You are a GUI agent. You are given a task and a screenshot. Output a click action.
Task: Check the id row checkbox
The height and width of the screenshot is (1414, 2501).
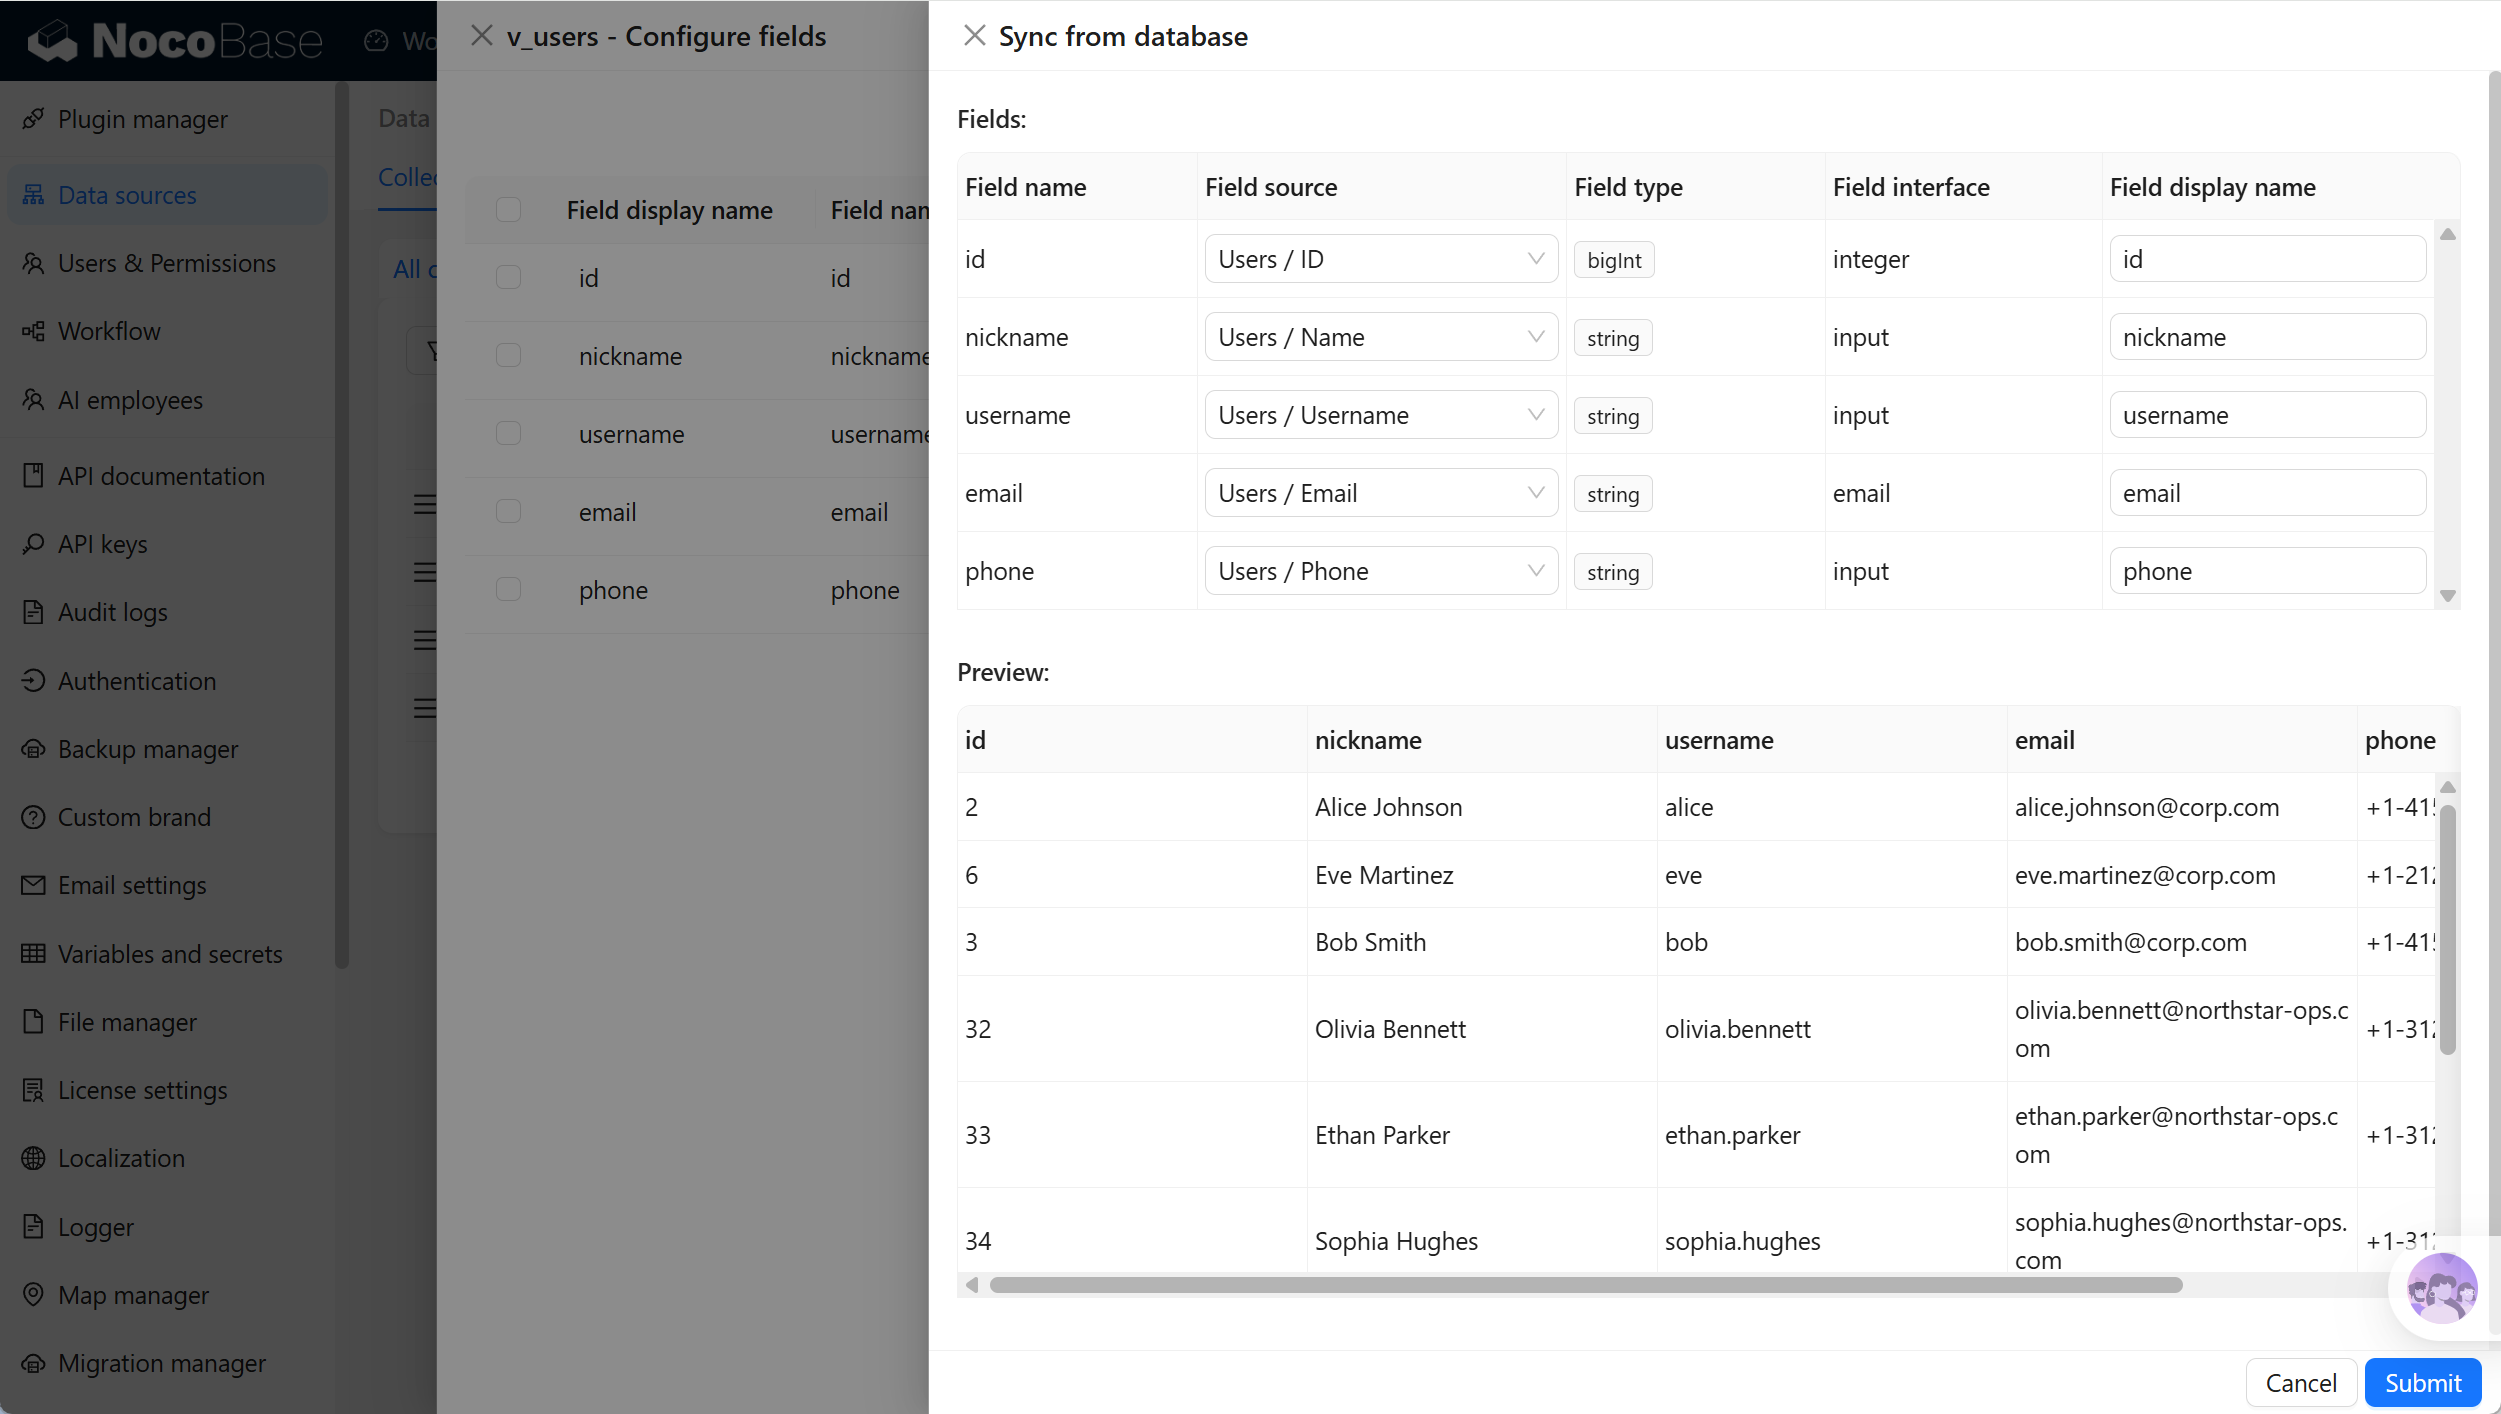[508, 278]
